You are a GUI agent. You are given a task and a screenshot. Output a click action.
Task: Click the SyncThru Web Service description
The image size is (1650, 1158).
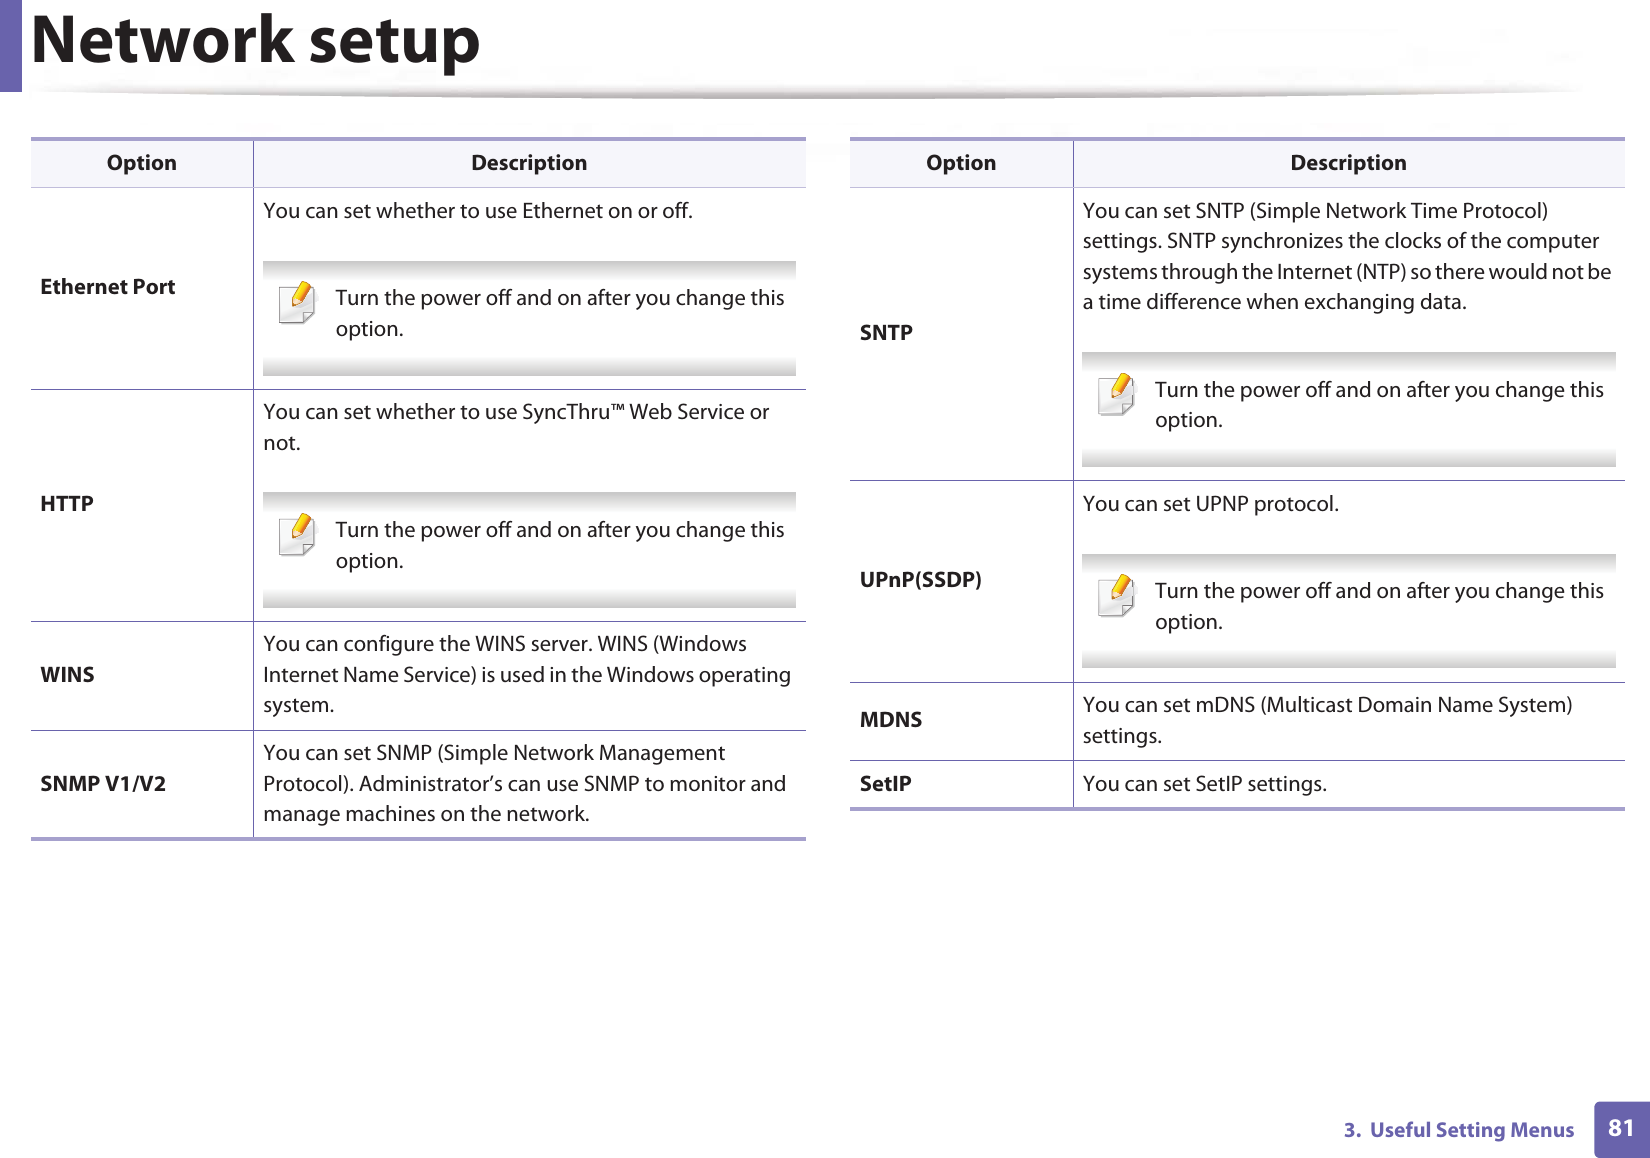point(516,427)
